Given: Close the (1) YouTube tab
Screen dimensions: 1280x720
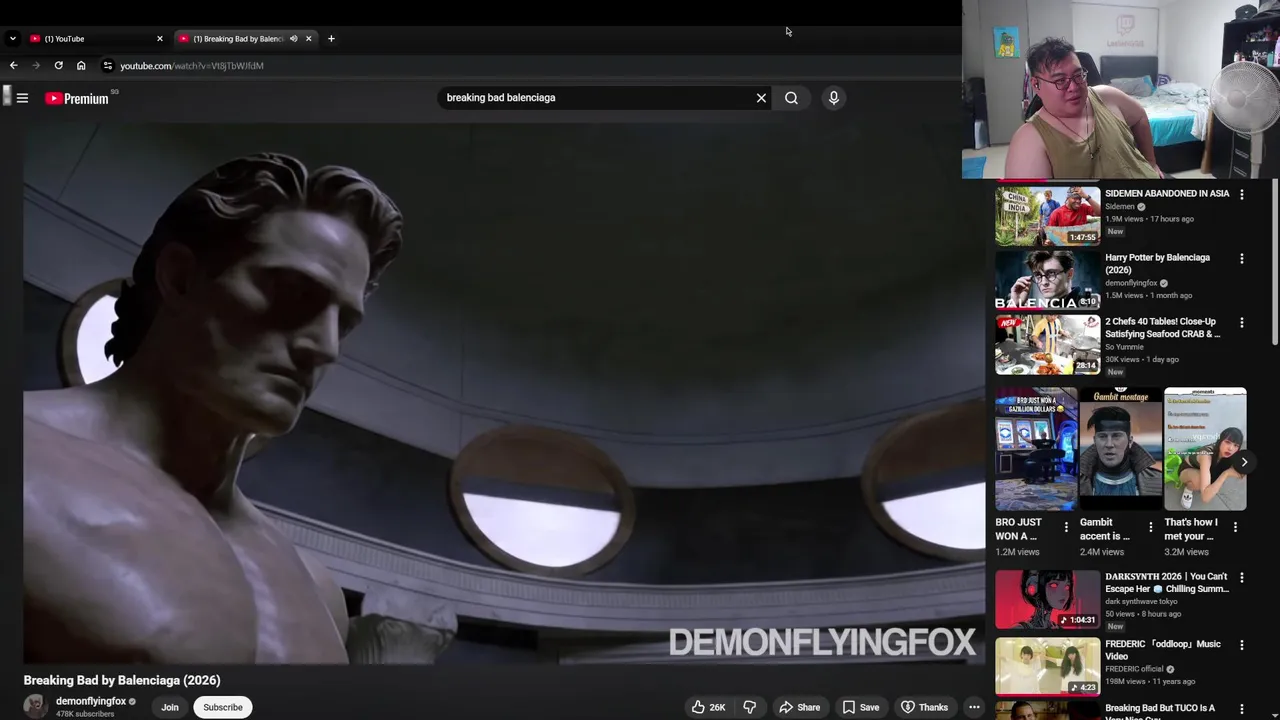Looking at the screenshot, I should 159,39.
